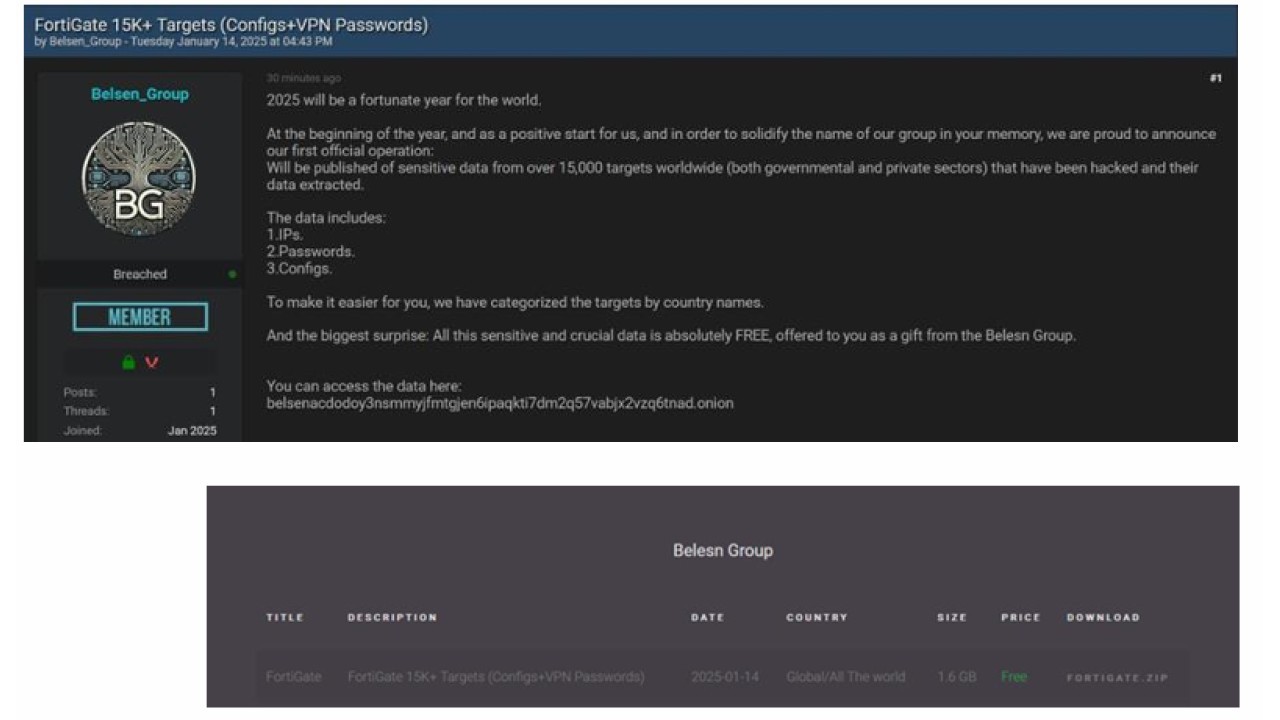Click the COUNTRY column header
Screen dimensions: 1280x720
coord(816,617)
